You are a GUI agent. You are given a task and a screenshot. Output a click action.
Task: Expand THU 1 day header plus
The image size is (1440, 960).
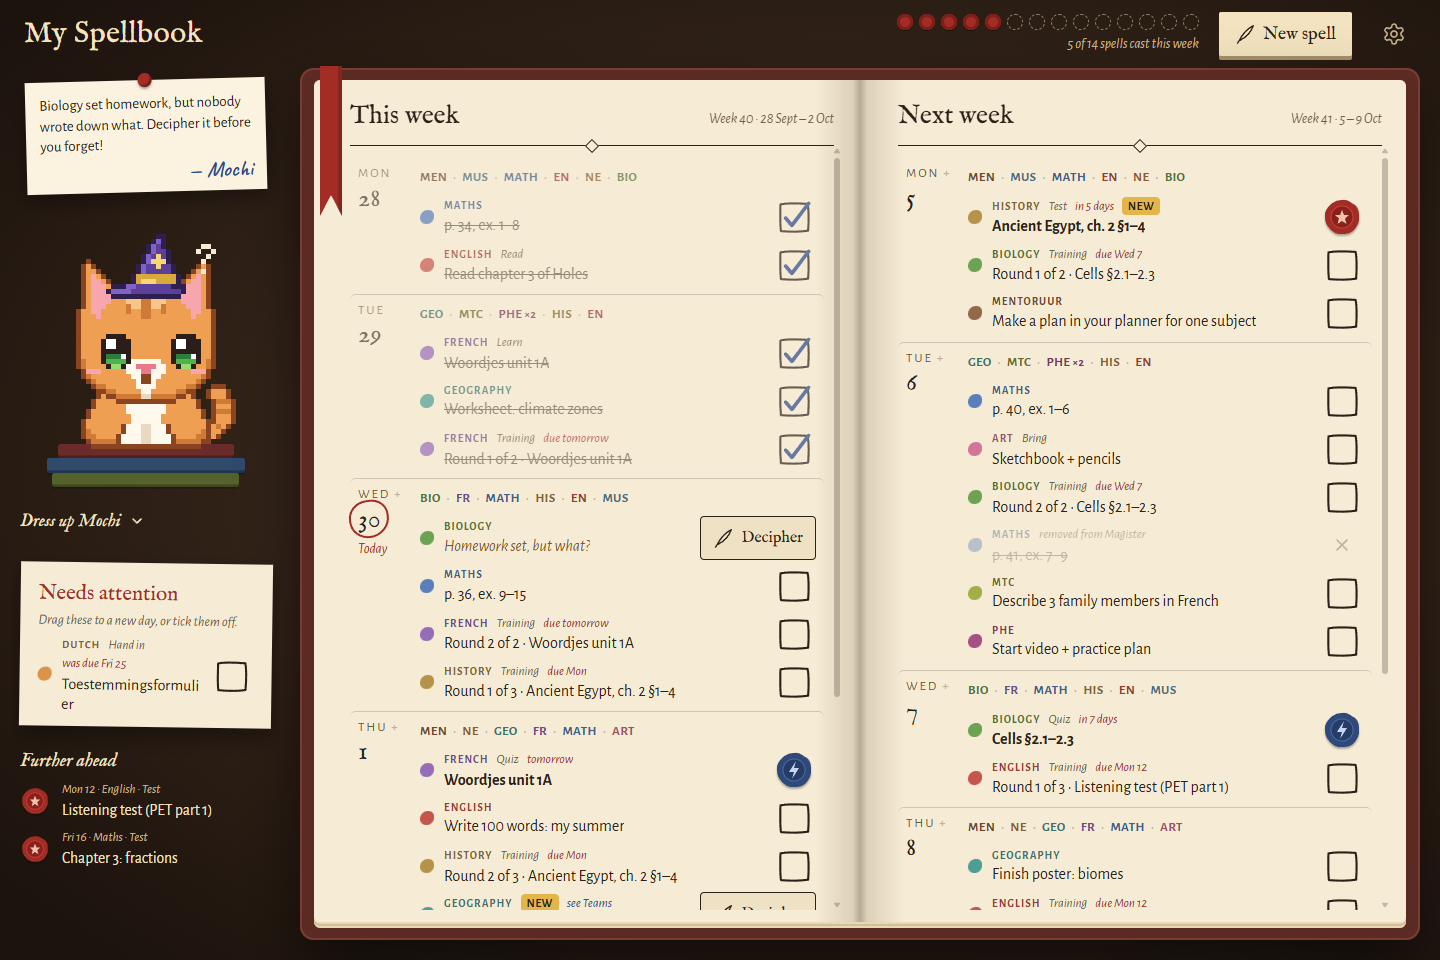[x=394, y=727]
